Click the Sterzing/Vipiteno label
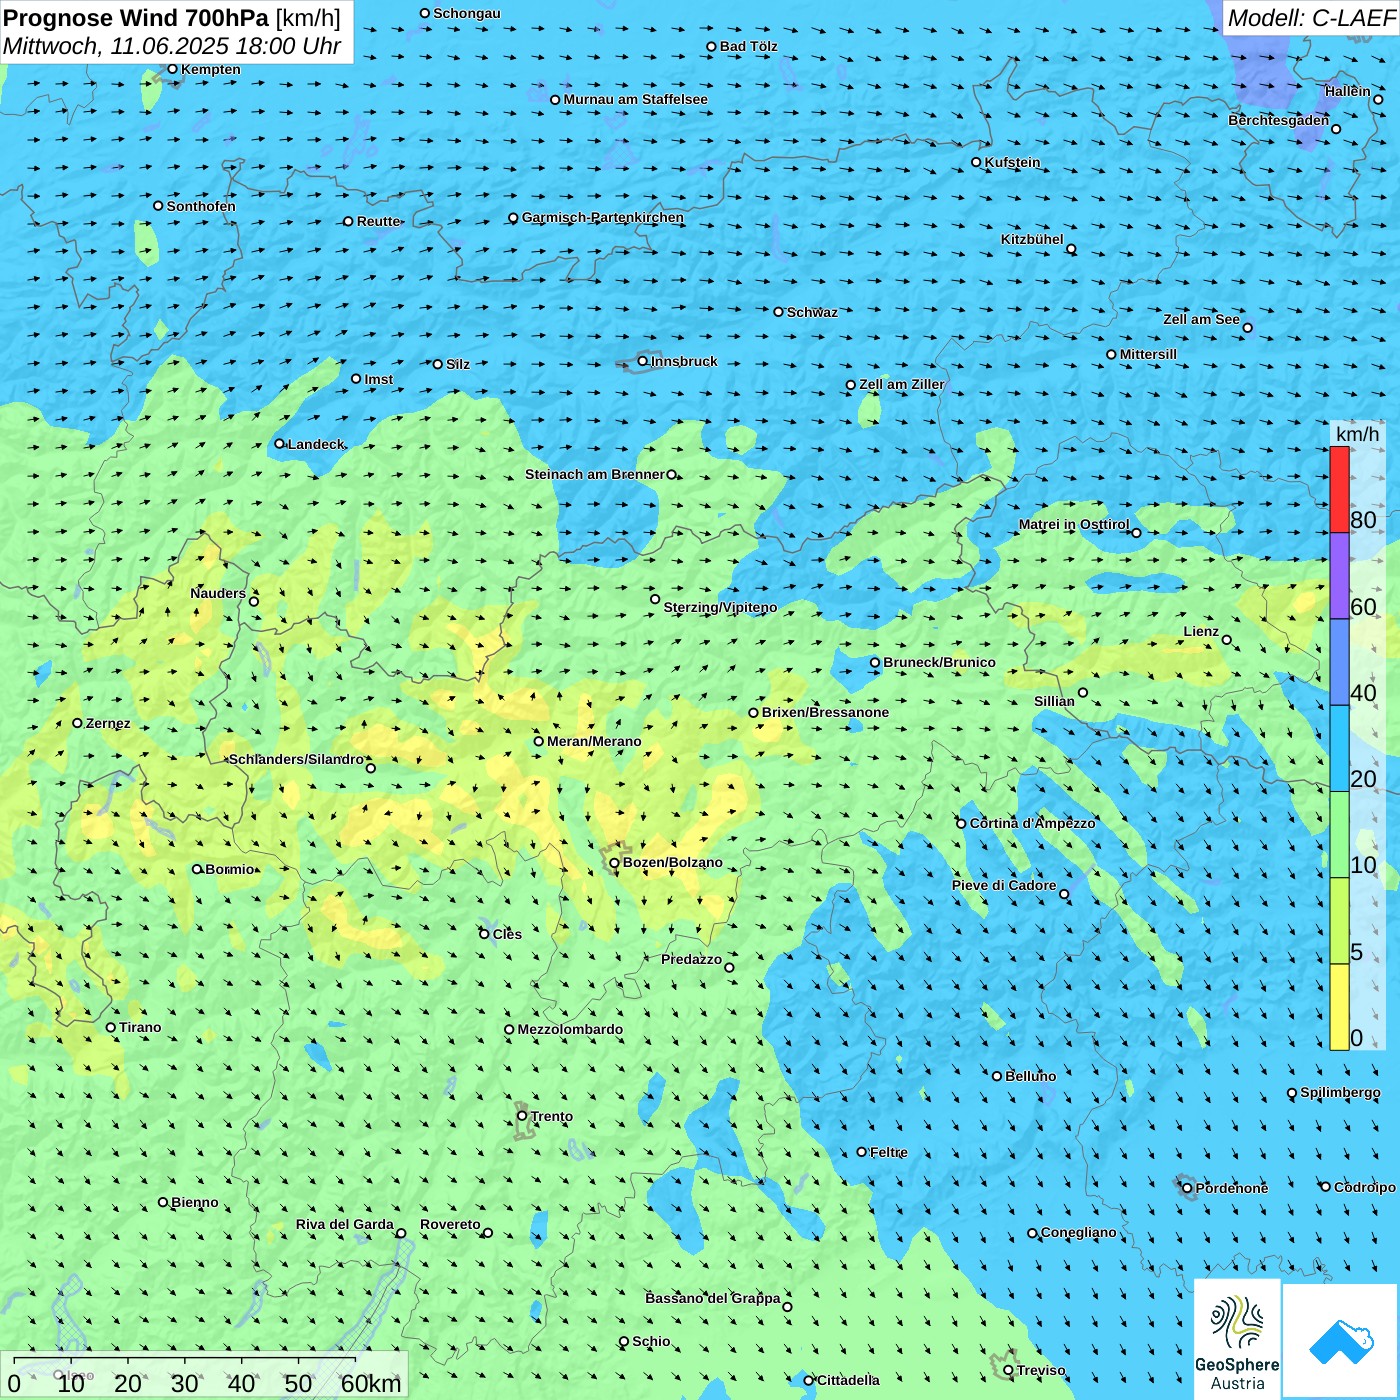 (x=720, y=607)
